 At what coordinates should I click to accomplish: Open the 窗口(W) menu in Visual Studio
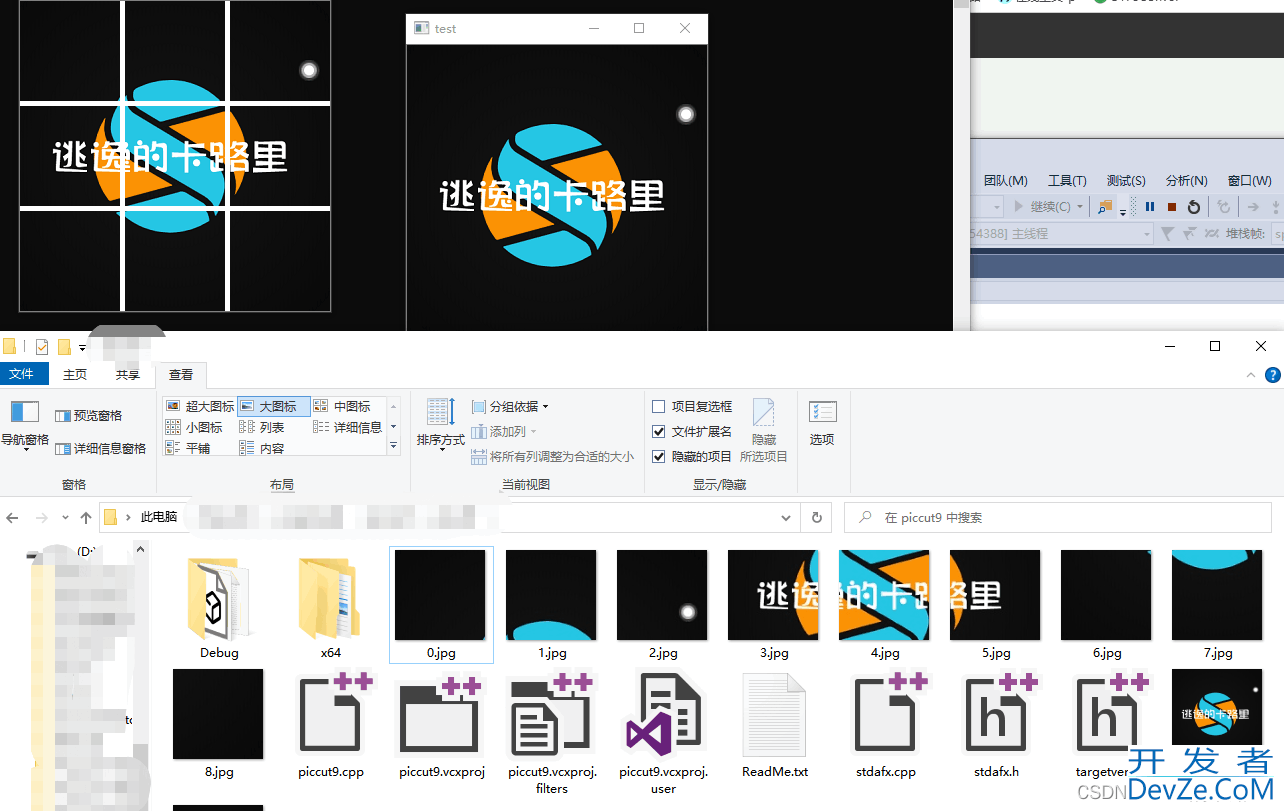pyautogui.click(x=1249, y=181)
